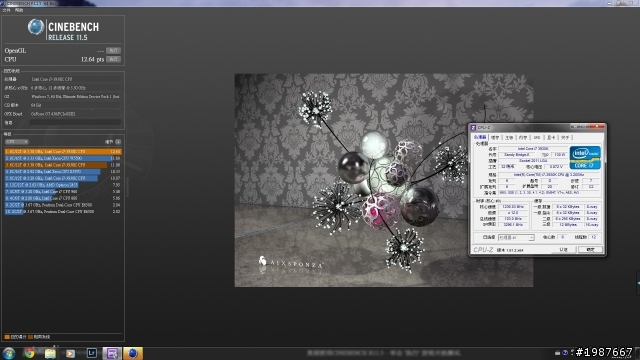Image resolution: width=640 pixels, height=360 pixels.
Task: Switch to the 缓存 tab in CPU-Z
Action: click(495, 138)
